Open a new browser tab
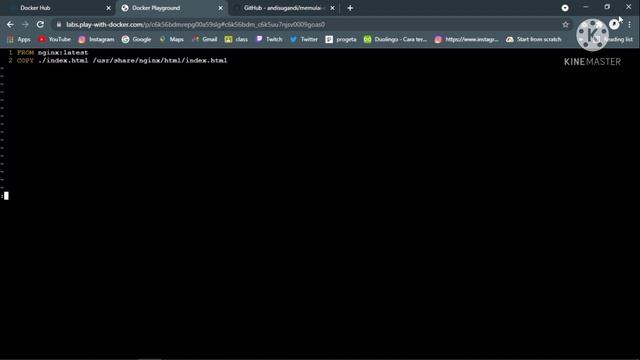640x360 pixels. (x=350, y=8)
